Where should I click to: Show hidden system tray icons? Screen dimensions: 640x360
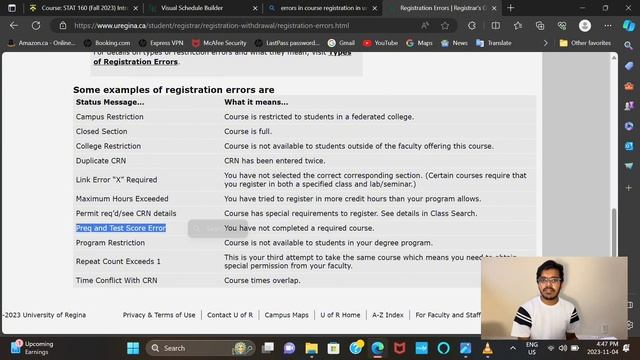513,348
